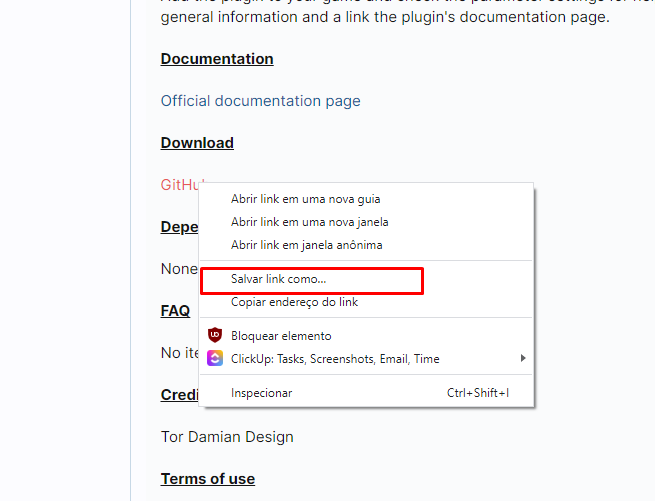Viewport: 655px width, 501px height.
Task: Click the uBlock Origin shield icon
Action: coord(215,335)
